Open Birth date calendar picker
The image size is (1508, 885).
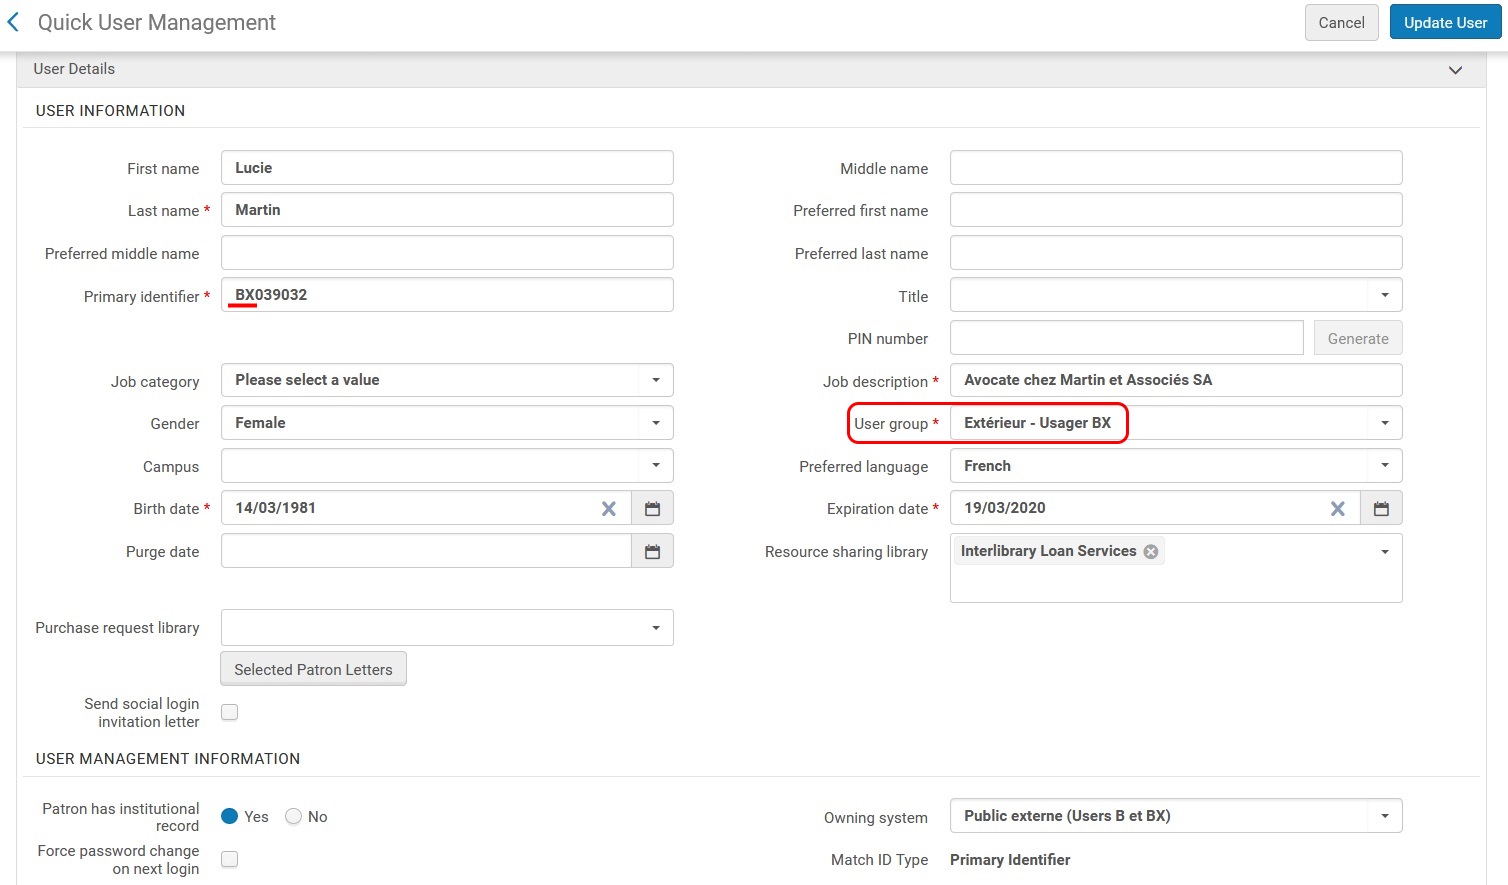pyautogui.click(x=652, y=509)
